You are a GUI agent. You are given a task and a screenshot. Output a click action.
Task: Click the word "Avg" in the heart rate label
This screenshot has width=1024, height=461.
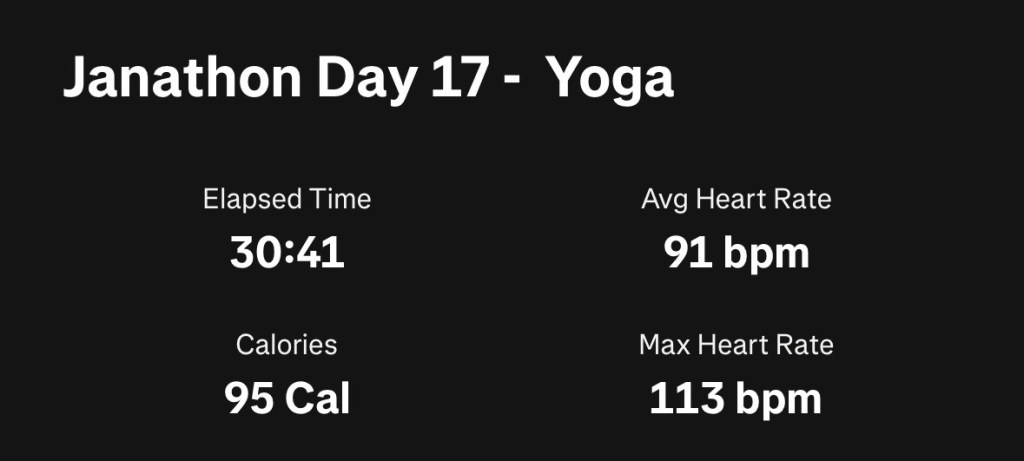point(661,199)
